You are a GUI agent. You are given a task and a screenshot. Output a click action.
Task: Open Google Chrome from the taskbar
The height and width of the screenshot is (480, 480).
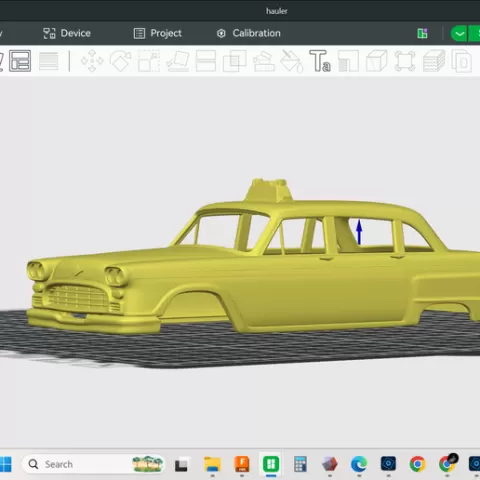click(418, 464)
